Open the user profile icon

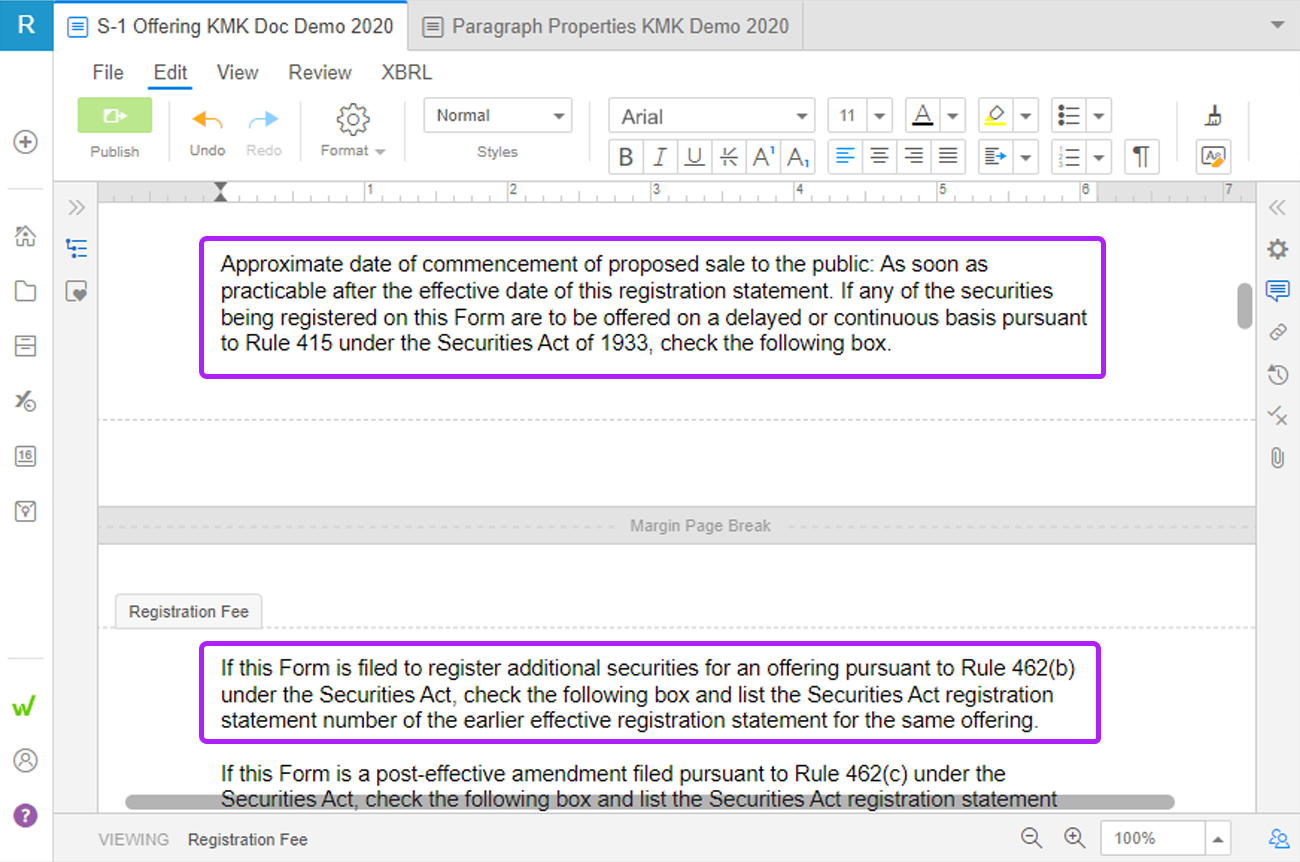tap(26, 761)
